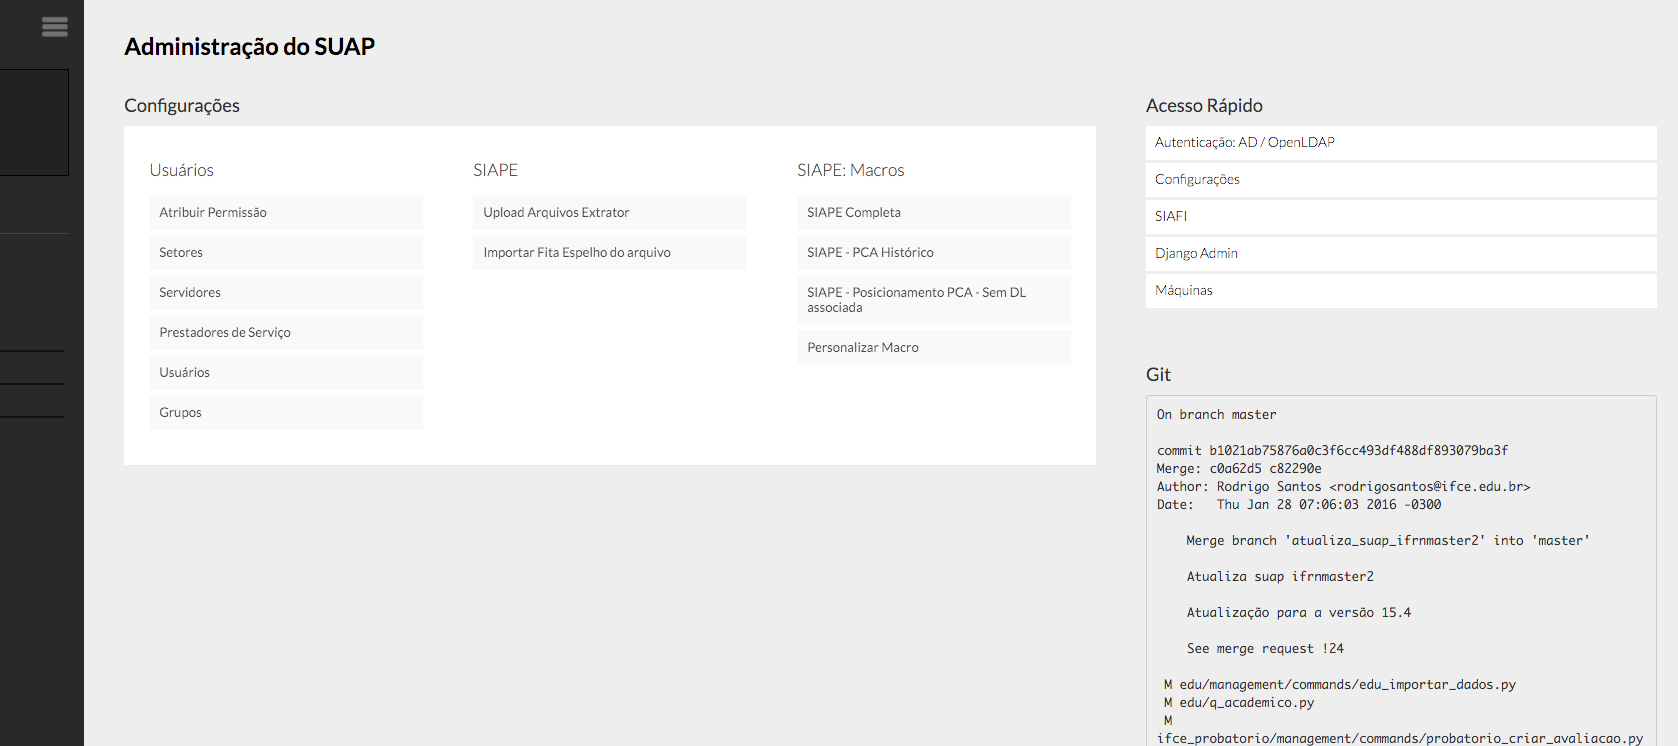This screenshot has height=746, width=1678.
Task: Click the Author line with rodrigosantos email
Action: coord(1343,487)
